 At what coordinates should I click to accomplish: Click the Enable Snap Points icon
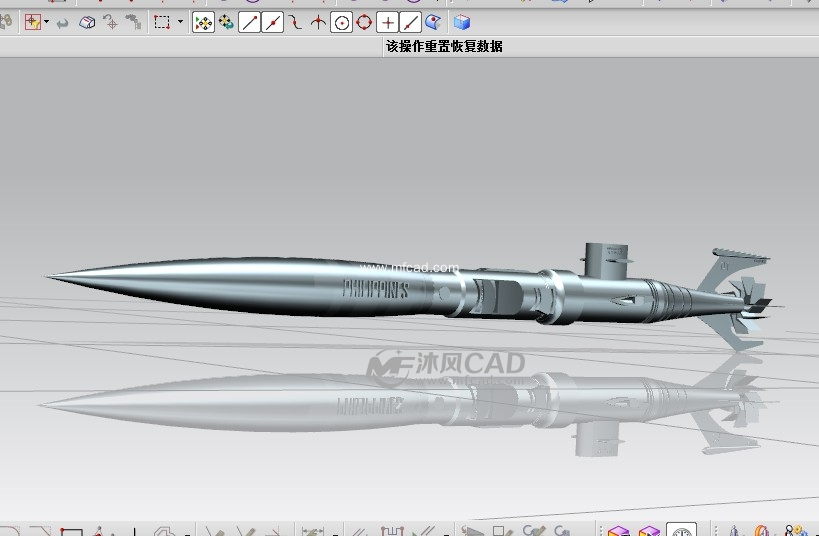pos(203,22)
